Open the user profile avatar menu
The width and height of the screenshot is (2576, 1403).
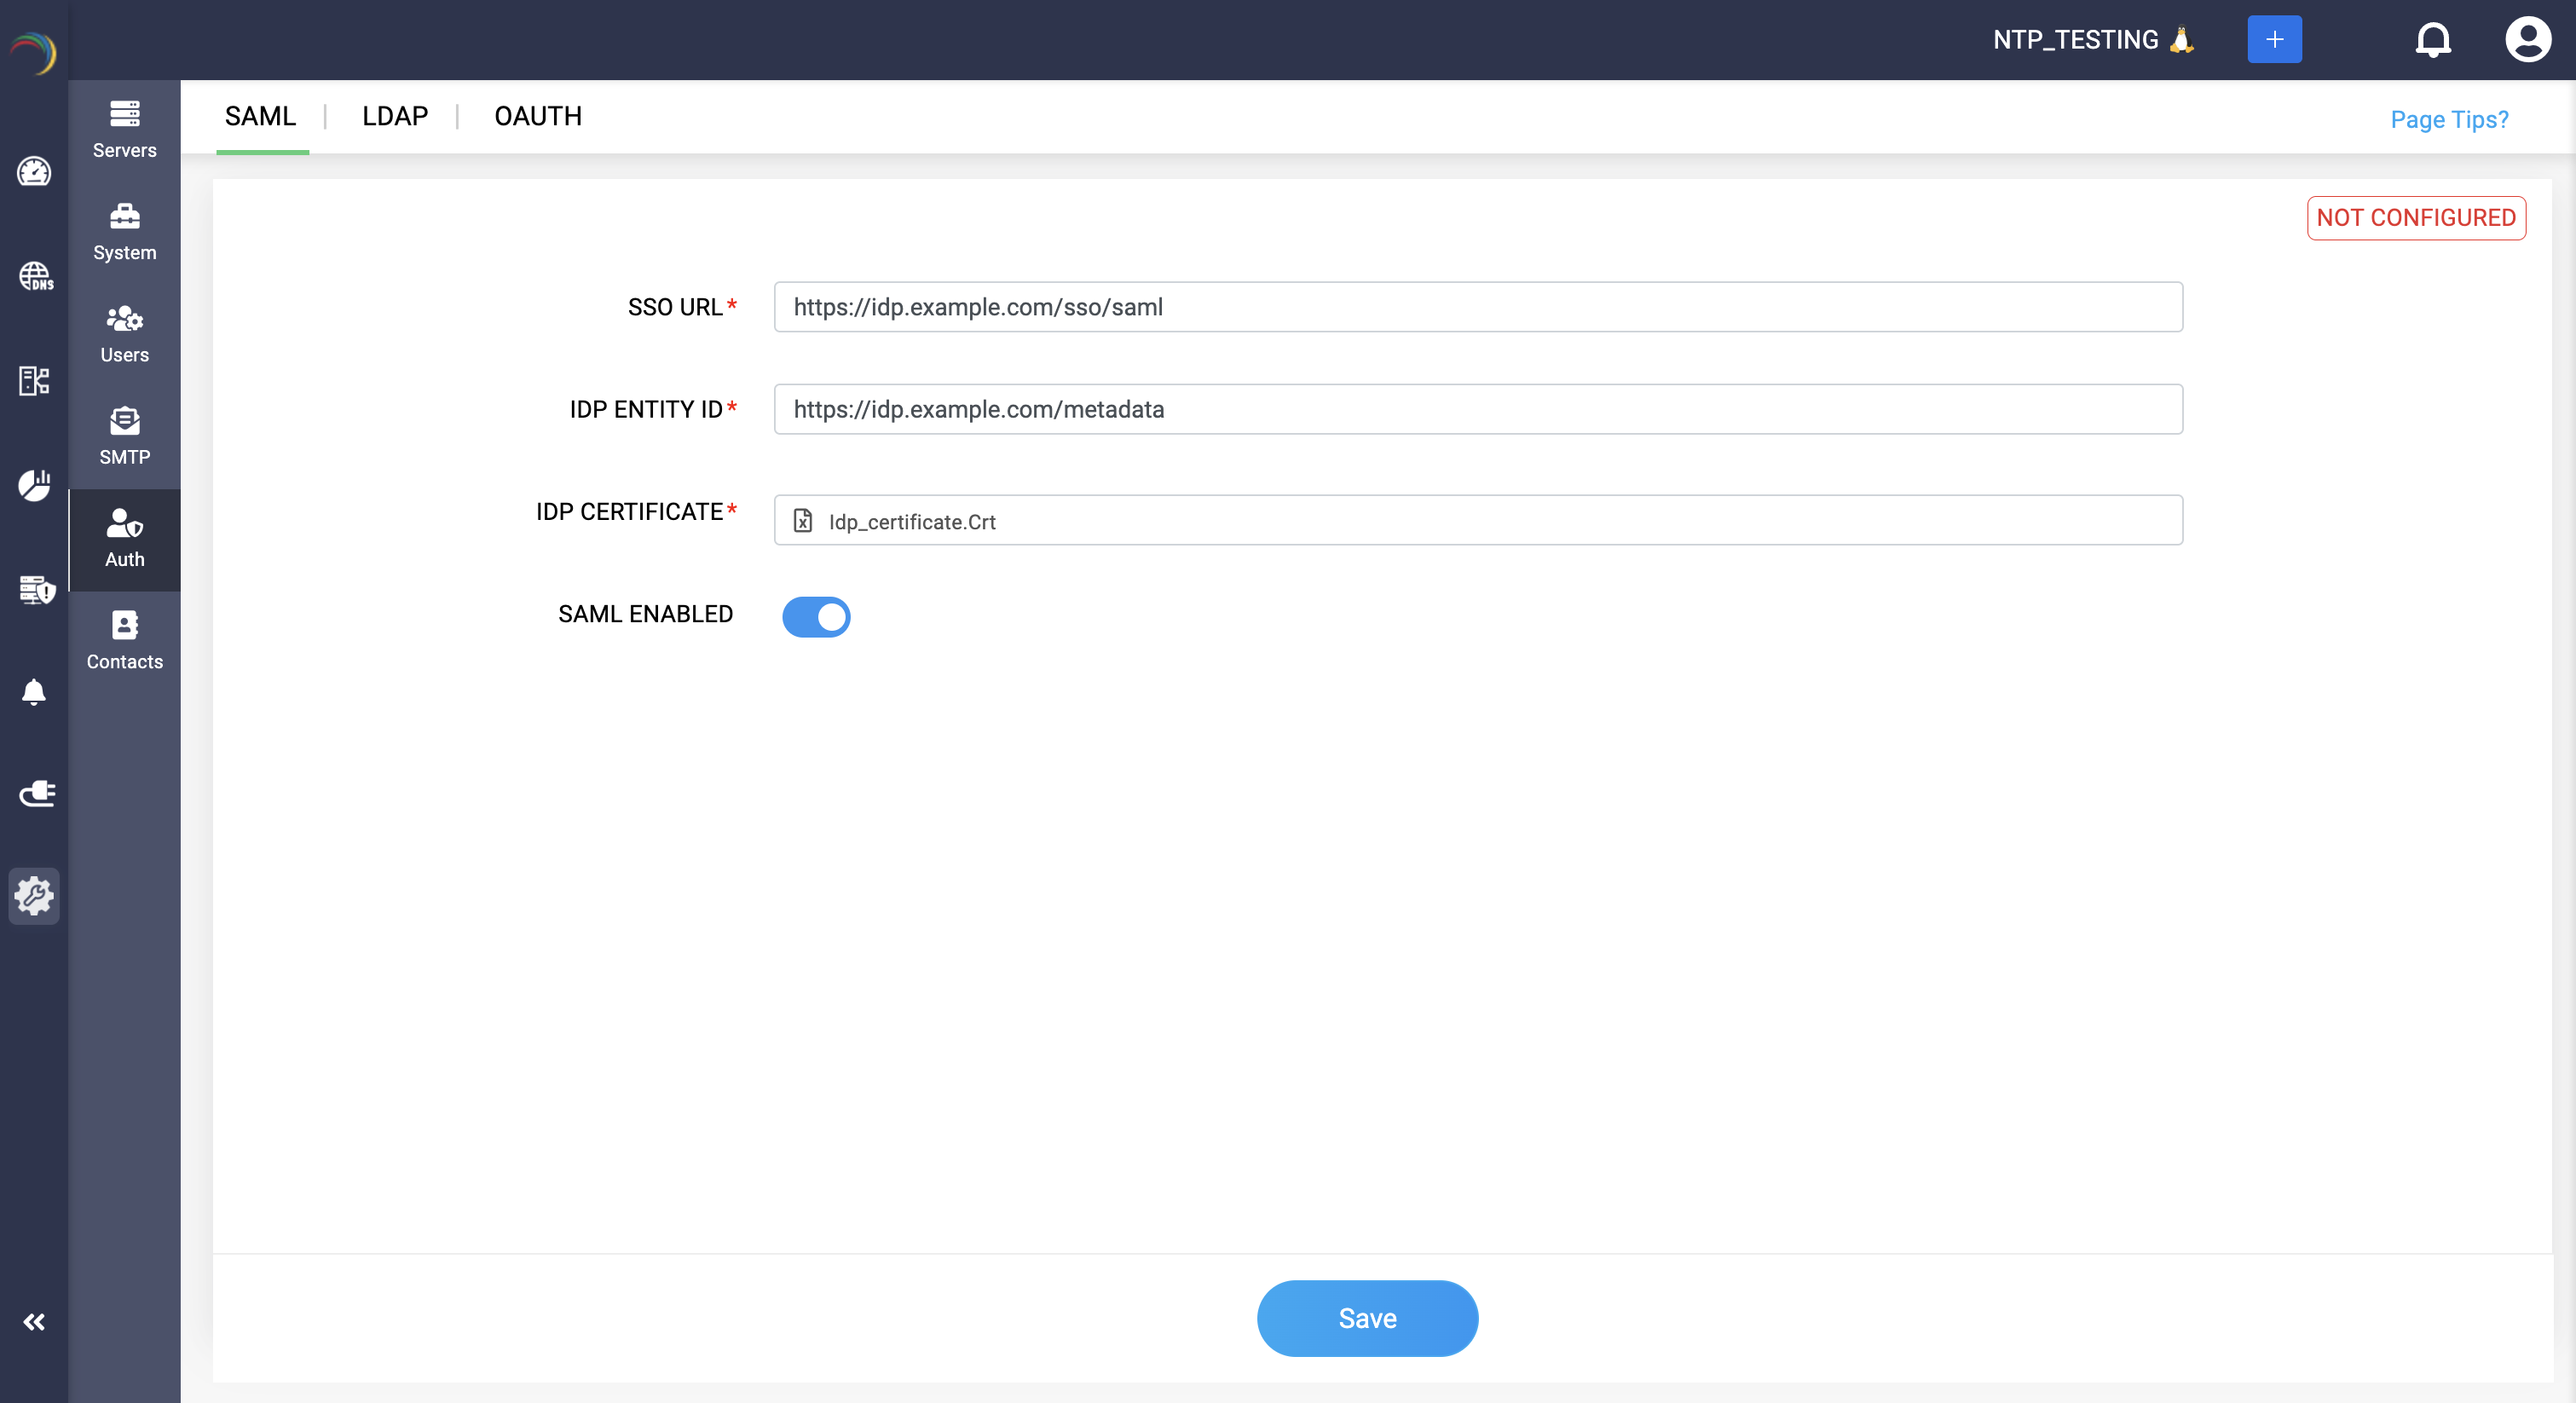pyautogui.click(x=2527, y=40)
